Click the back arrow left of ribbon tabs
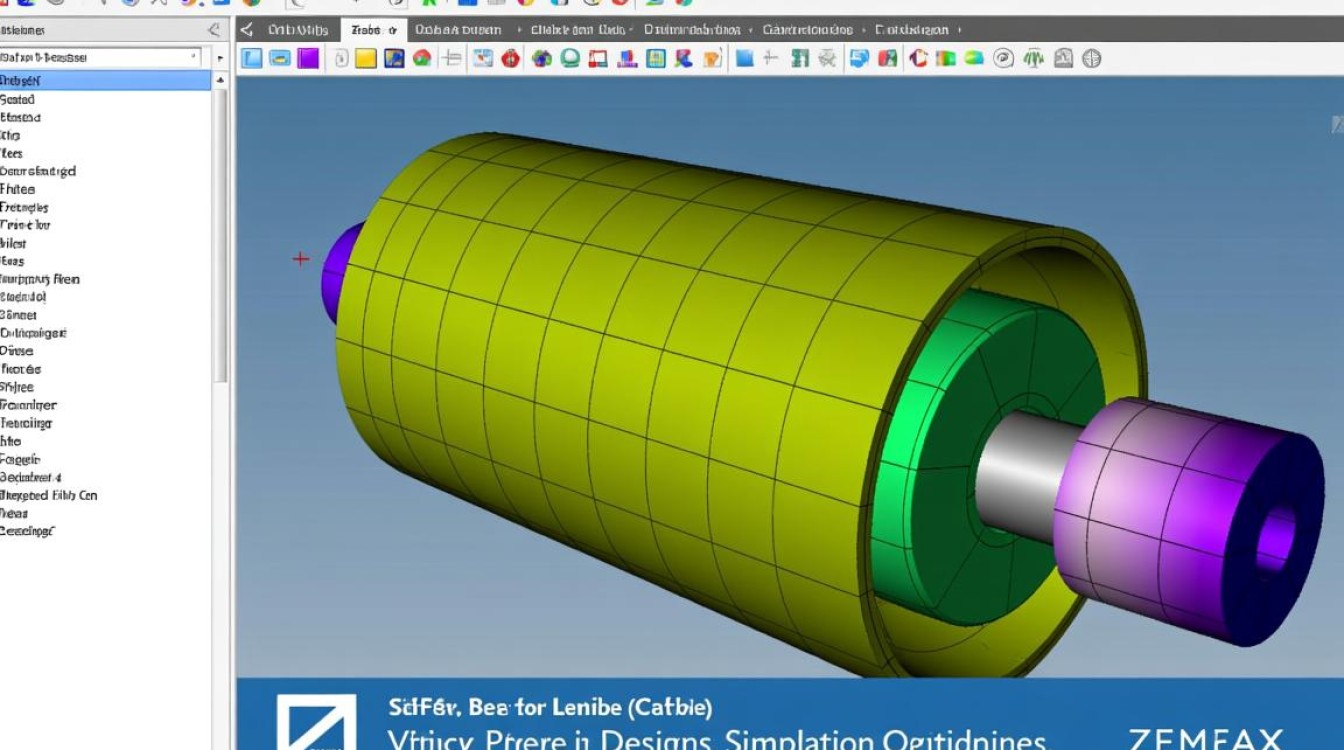This screenshot has width=1344, height=750. [247, 31]
